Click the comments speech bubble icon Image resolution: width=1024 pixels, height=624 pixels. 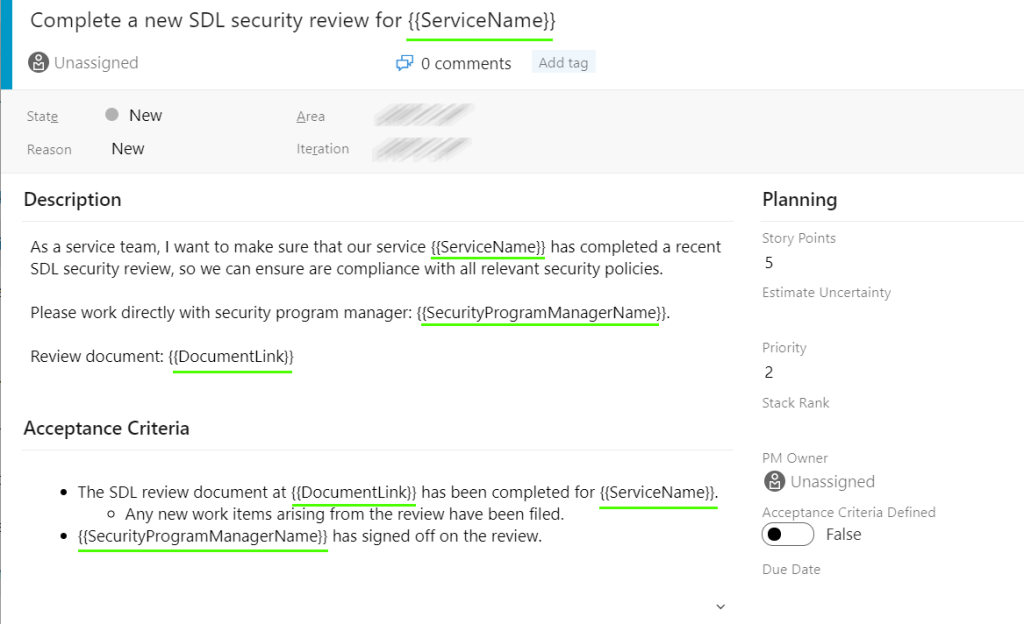[405, 63]
